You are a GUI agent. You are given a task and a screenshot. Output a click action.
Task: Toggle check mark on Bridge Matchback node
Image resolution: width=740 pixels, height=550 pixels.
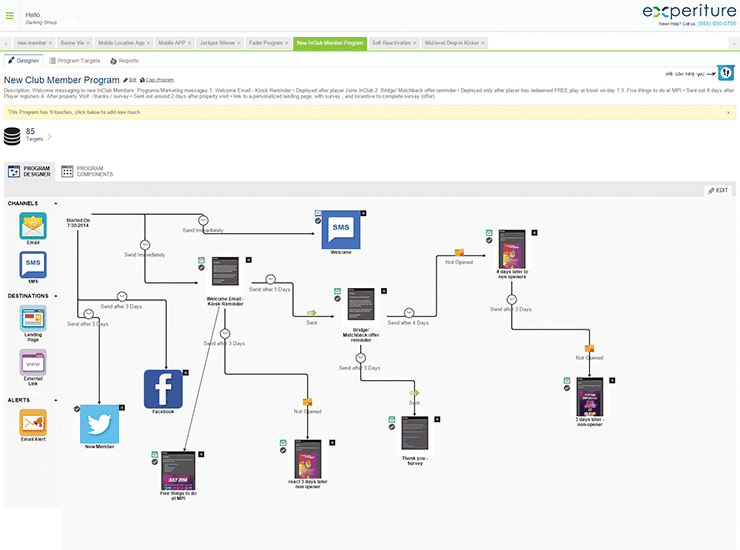click(337, 298)
